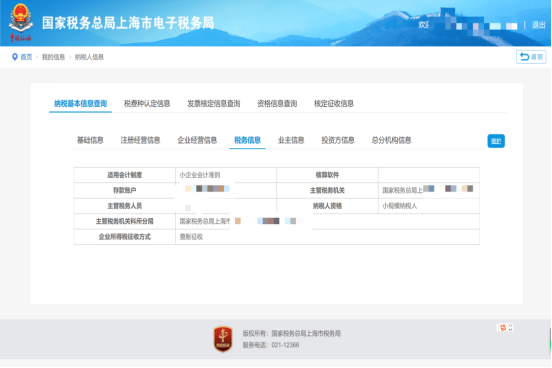Go to 首页 breadcrumb link
This screenshot has height=368, width=552.
pyautogui.click(x=26, y=57)
